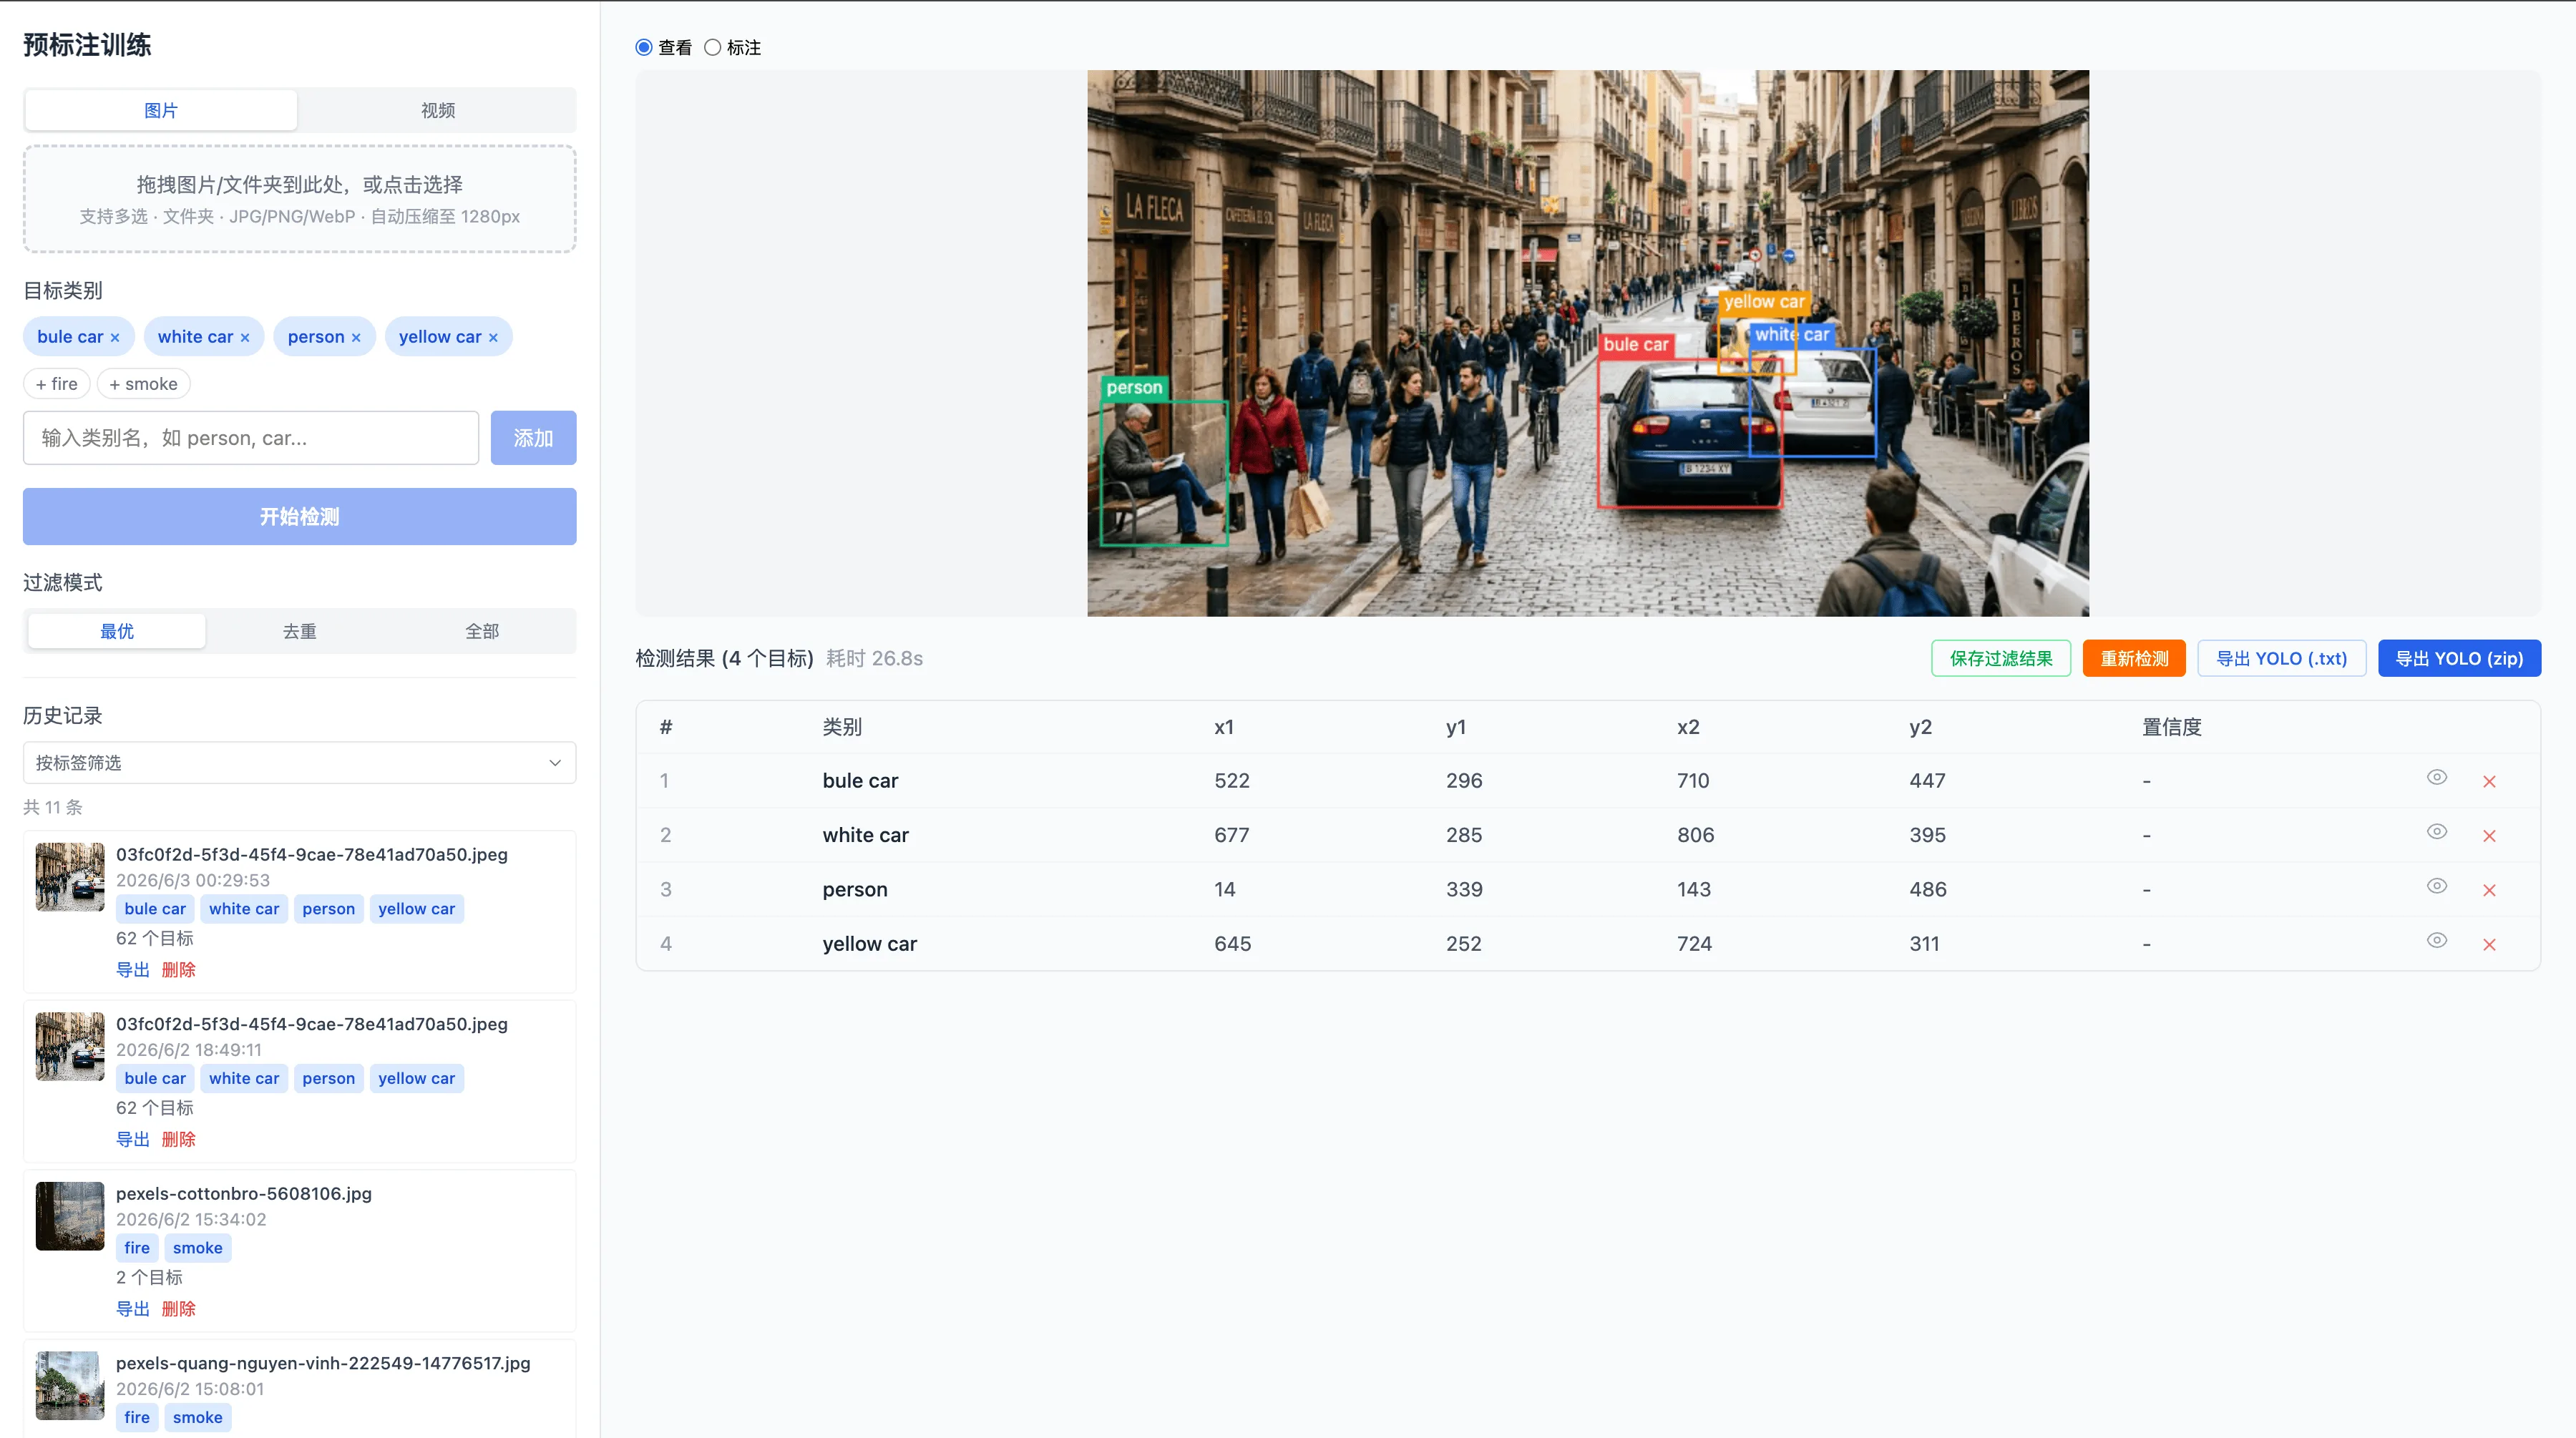Viewport: 2576px width, 1438px height.
Task: Click the 添加 add category button
Action: coord(533,438)
